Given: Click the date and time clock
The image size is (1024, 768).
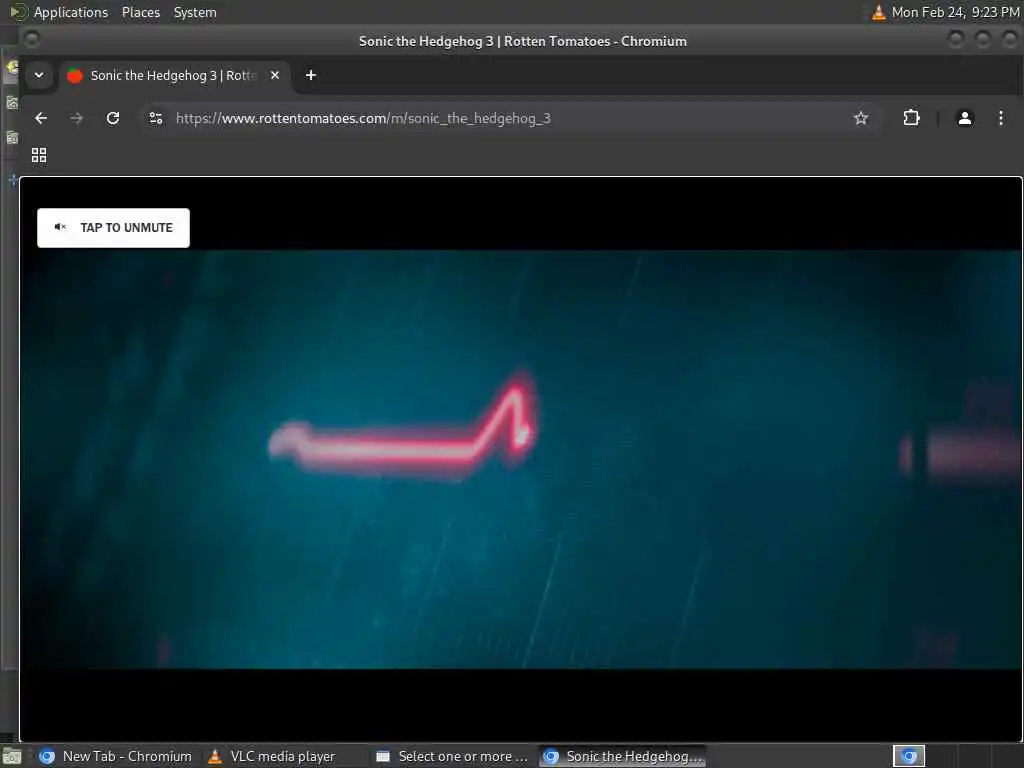Looking at the screenshot, I should click(x=955, y=12).
